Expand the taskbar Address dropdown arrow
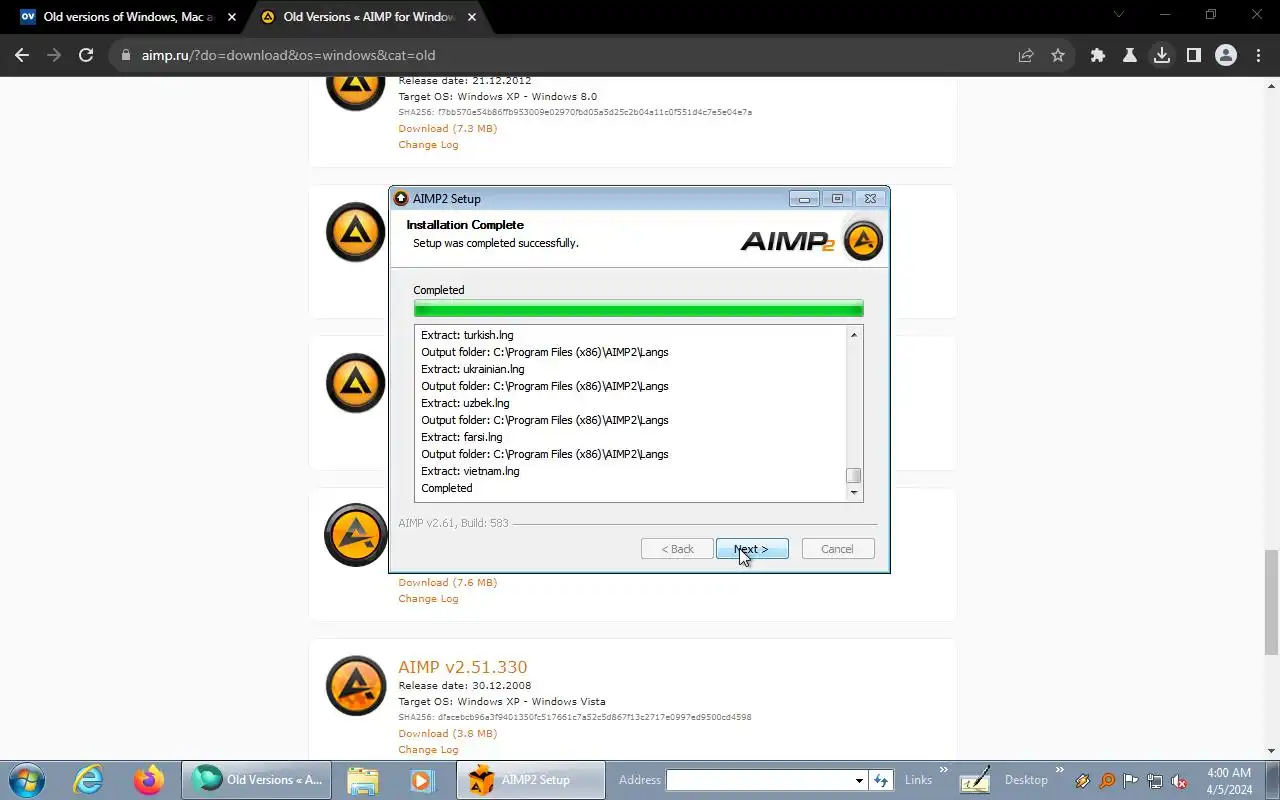This screenshot has height=800, width=1280. [x=859, y=780]
